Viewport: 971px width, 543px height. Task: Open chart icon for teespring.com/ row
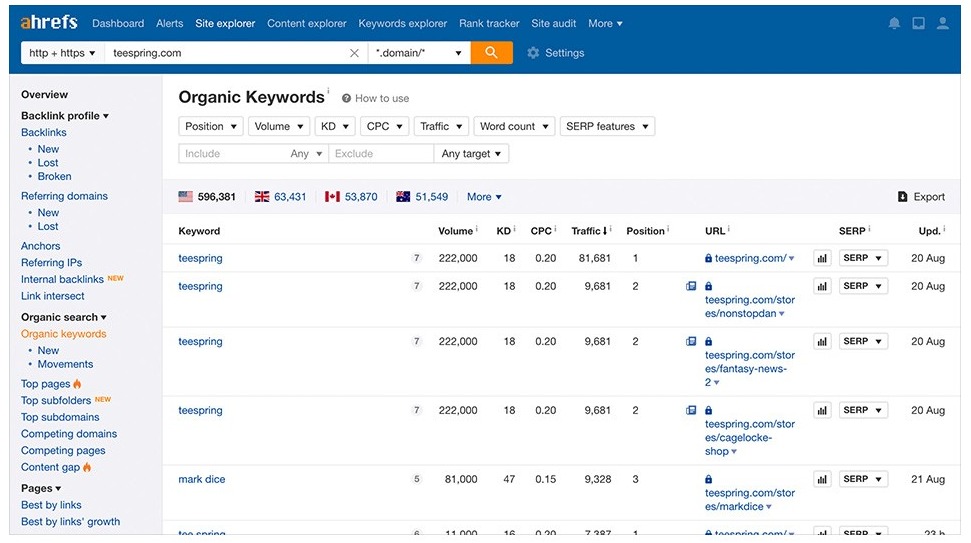click(x=822, y=258)
